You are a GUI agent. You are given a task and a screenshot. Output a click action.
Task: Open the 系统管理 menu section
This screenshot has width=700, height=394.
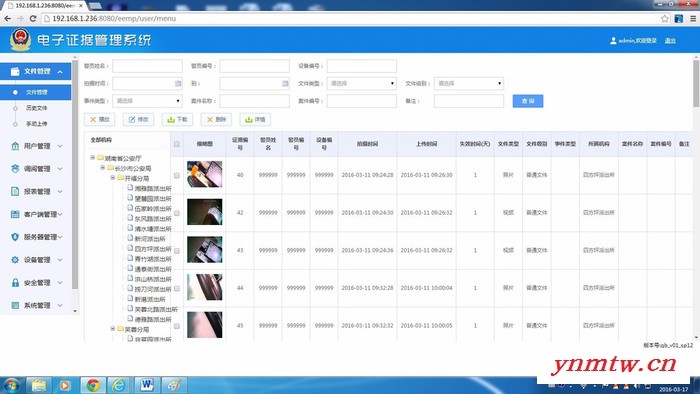click(x=36, y=305)
